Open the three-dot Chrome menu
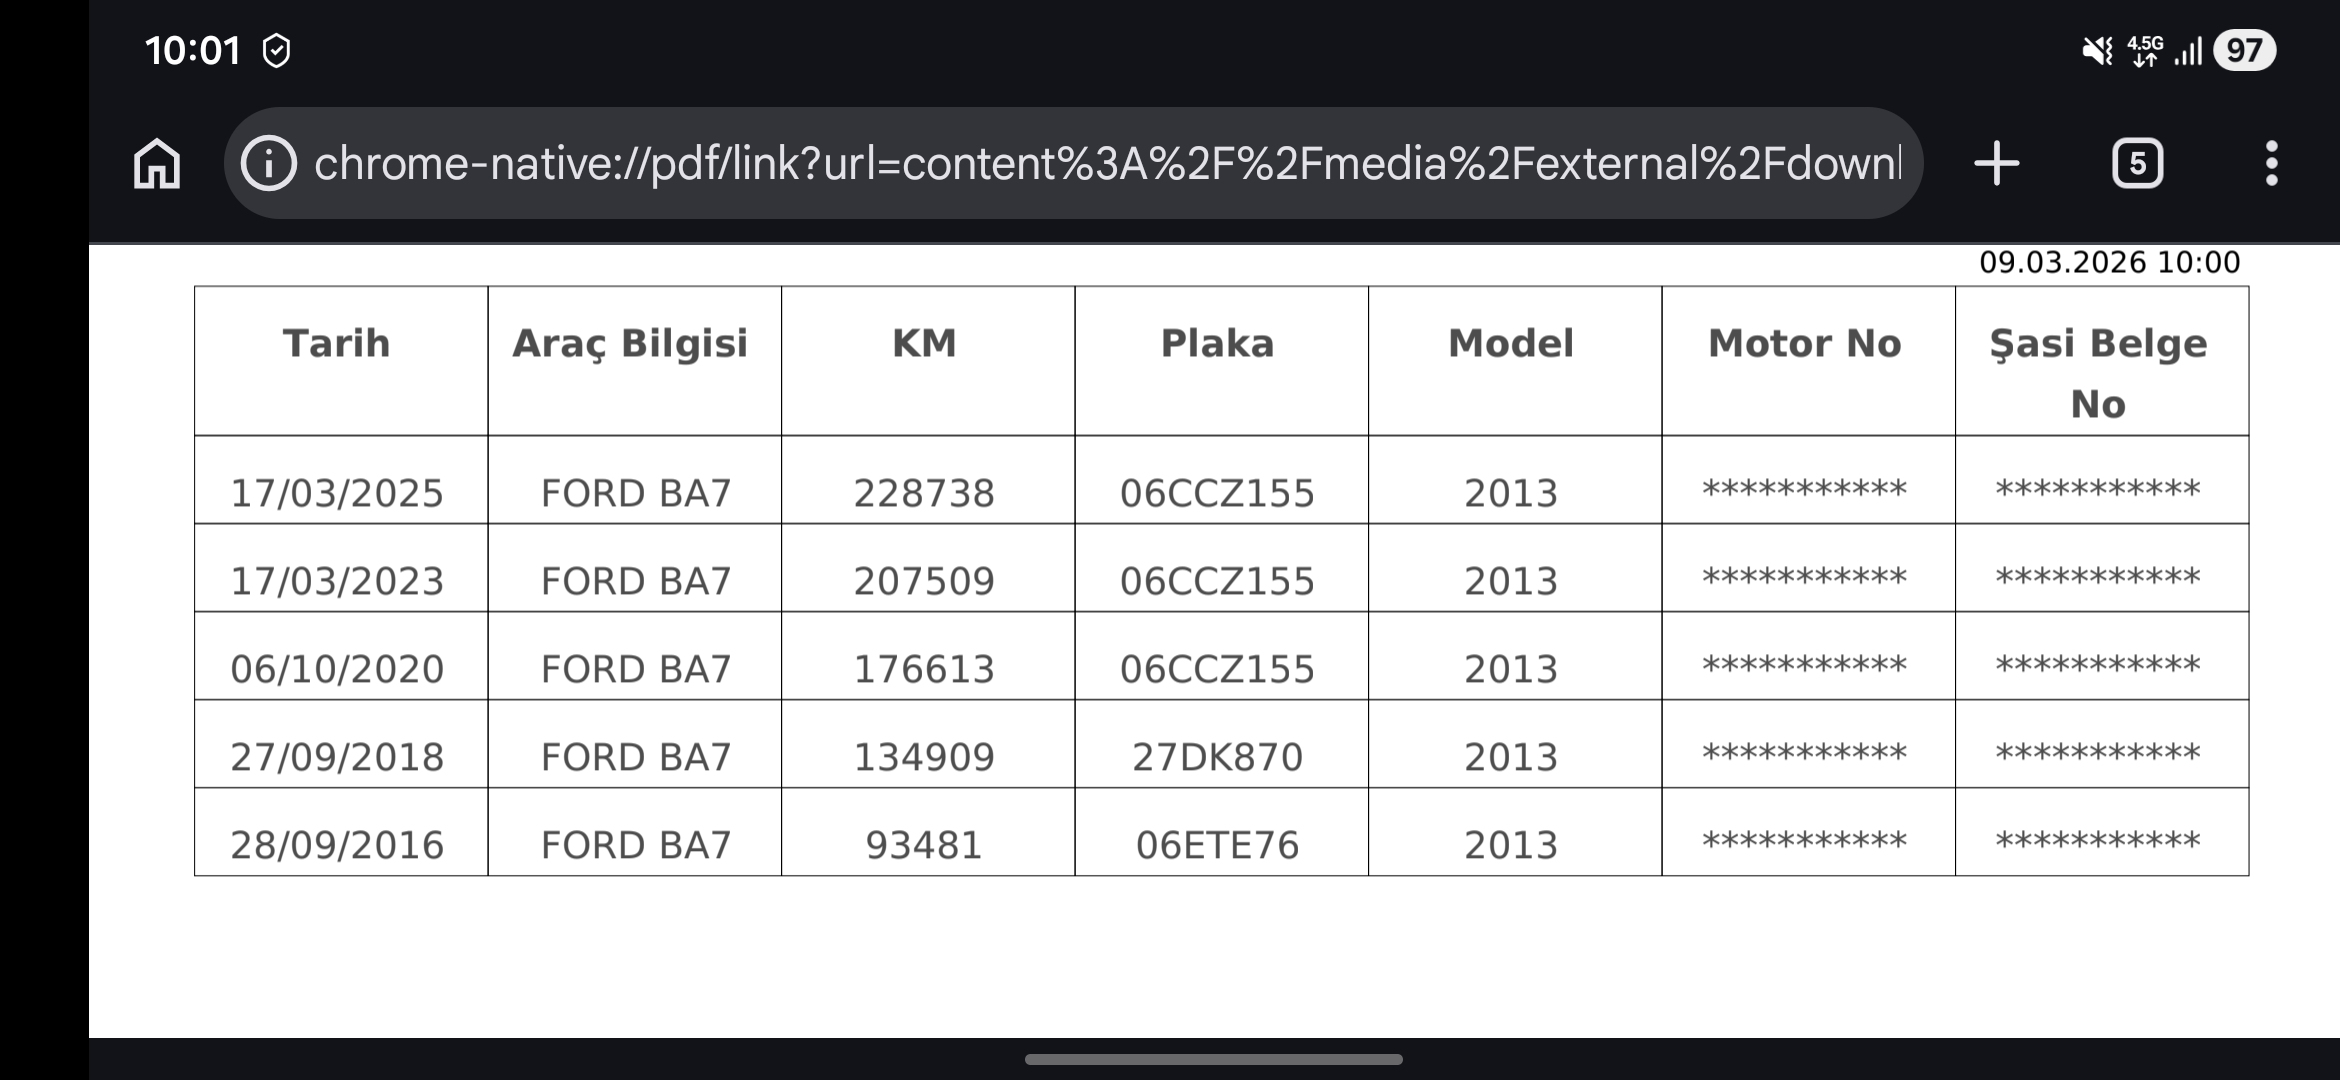Screen dimensions: 2340x1080 2272,163
